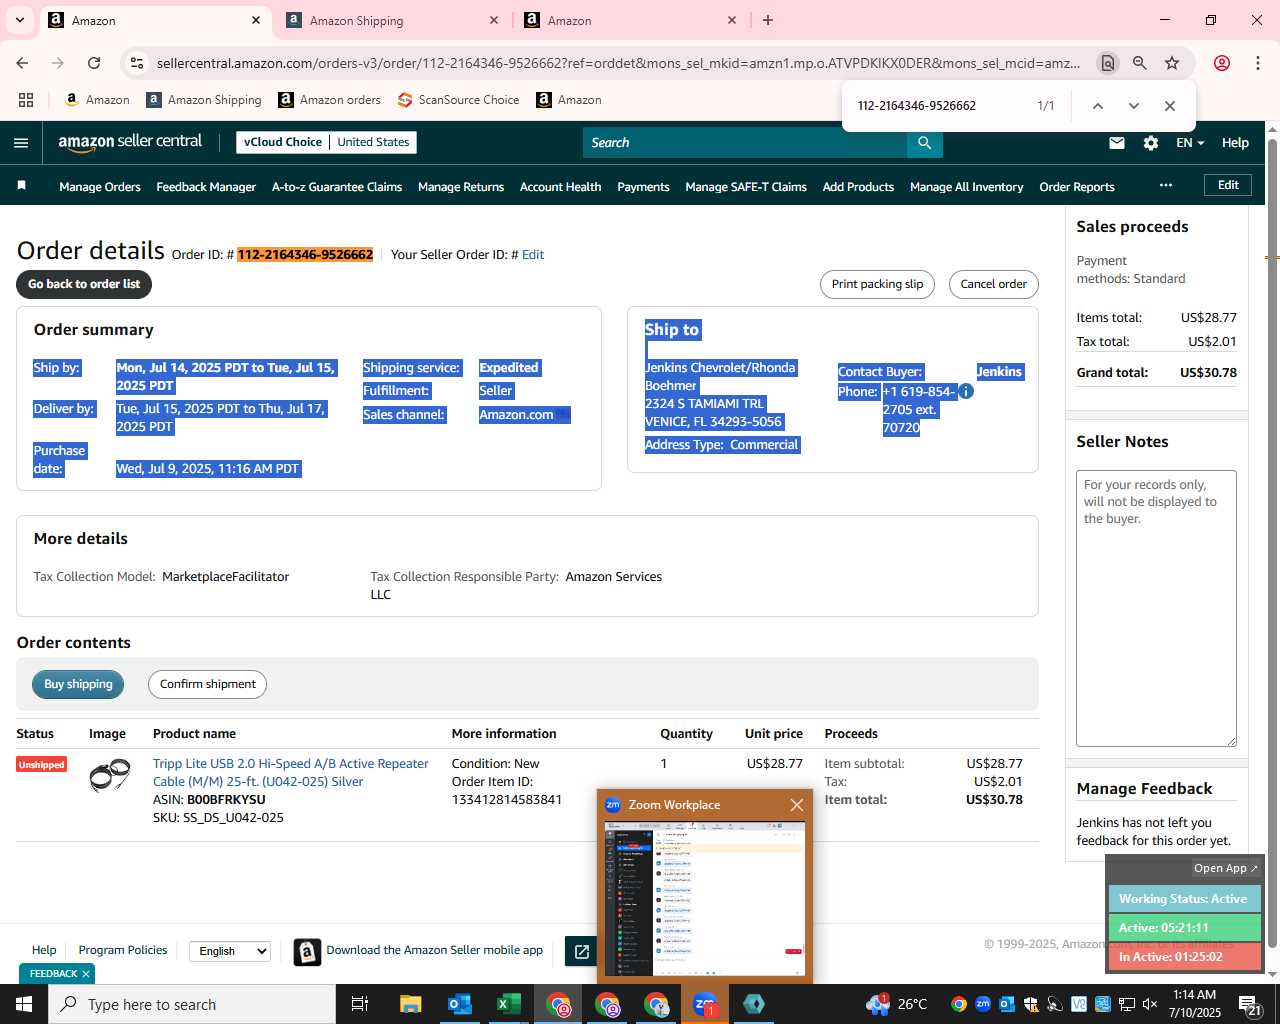Click the Seller Central search field
This screenshot has width=1280, height=1024.
tap(745, 143)
